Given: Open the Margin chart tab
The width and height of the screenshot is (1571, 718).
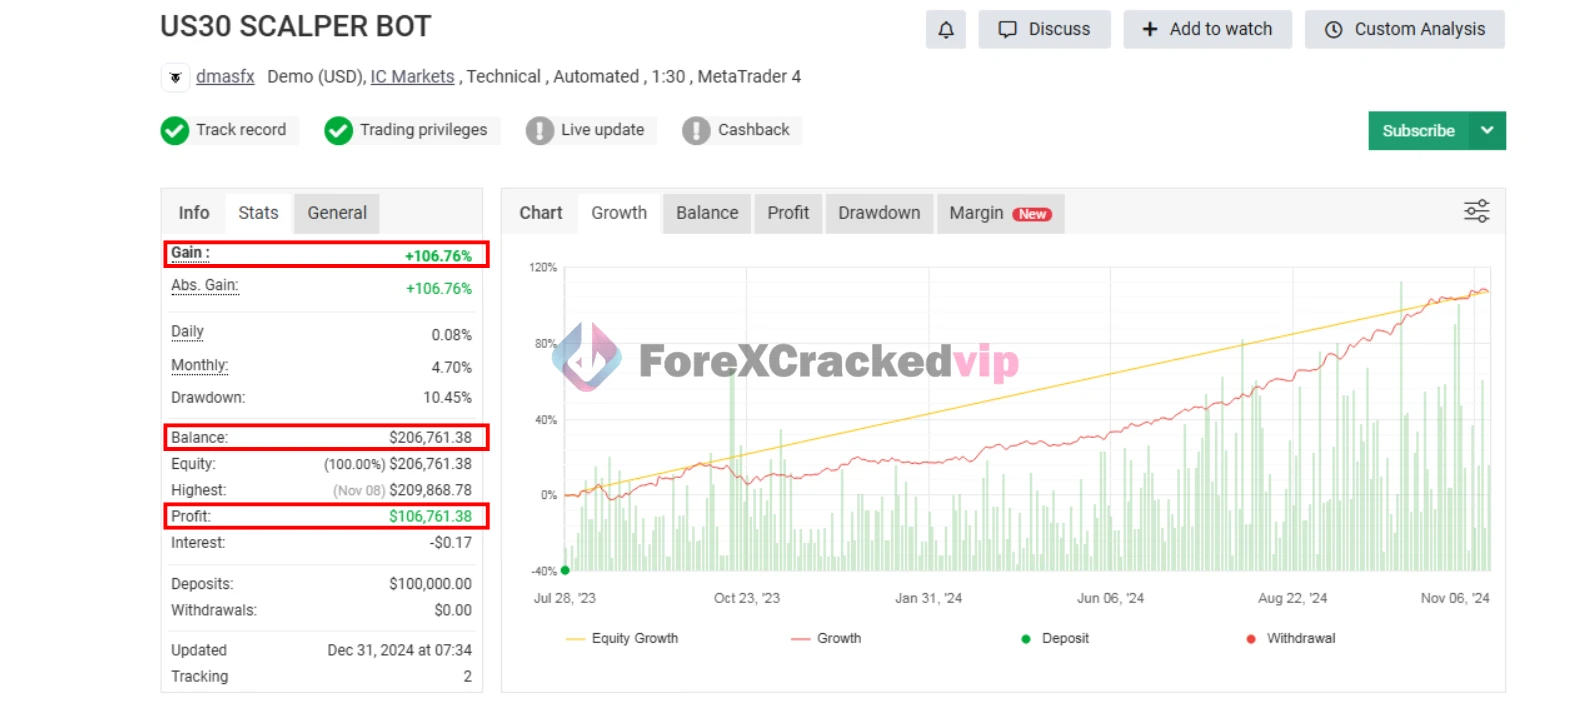Looking at the screenshot, I should [x=1000, y=213].
